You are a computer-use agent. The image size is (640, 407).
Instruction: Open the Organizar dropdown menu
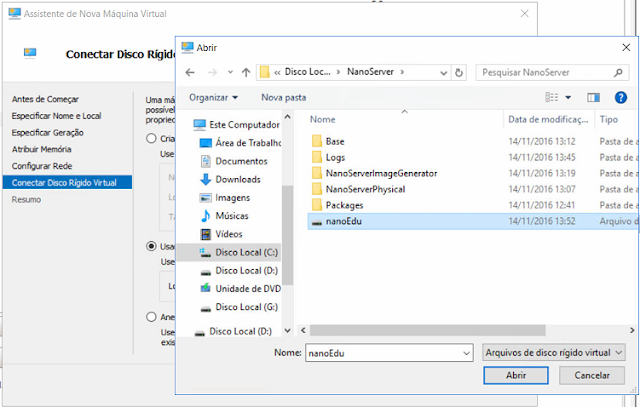[x=213, y=98]
